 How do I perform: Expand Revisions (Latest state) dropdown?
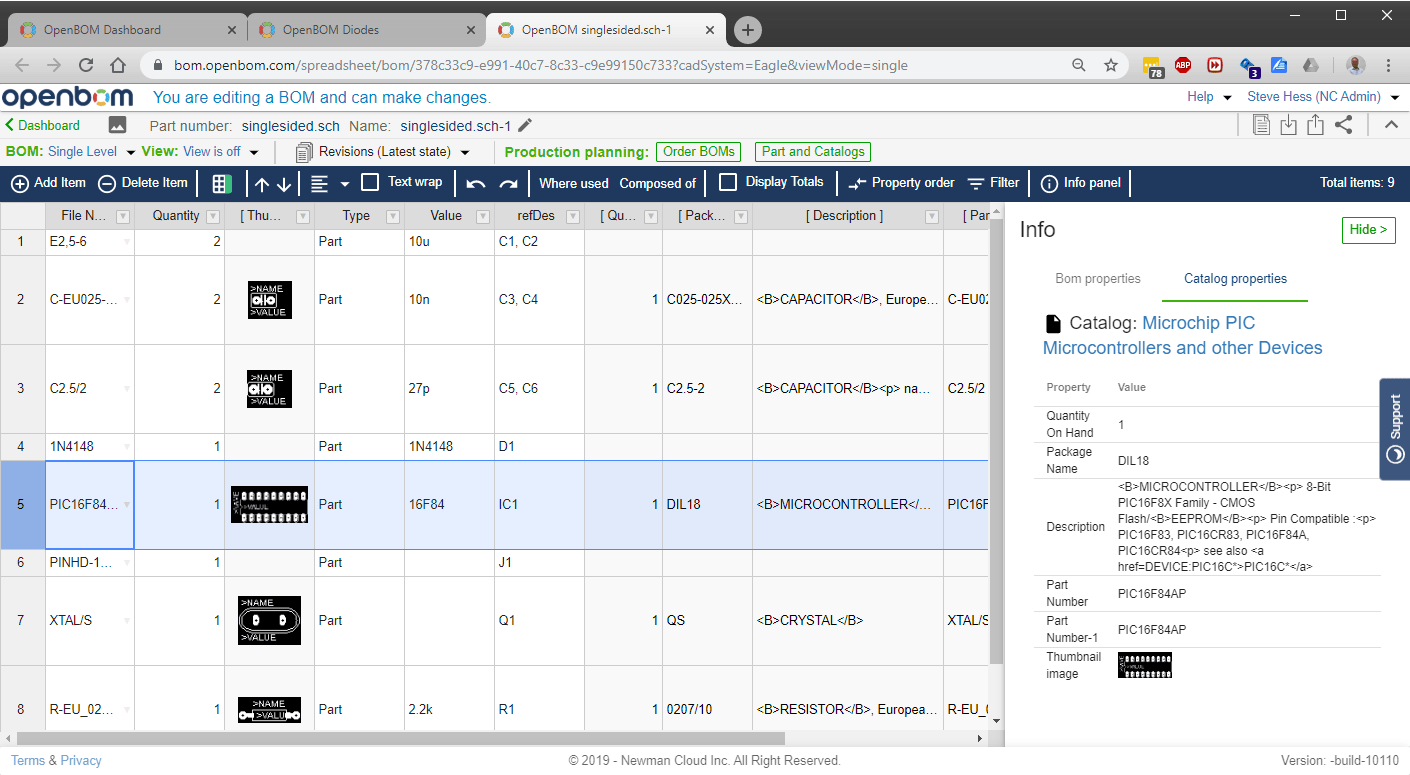pos(465,153)
